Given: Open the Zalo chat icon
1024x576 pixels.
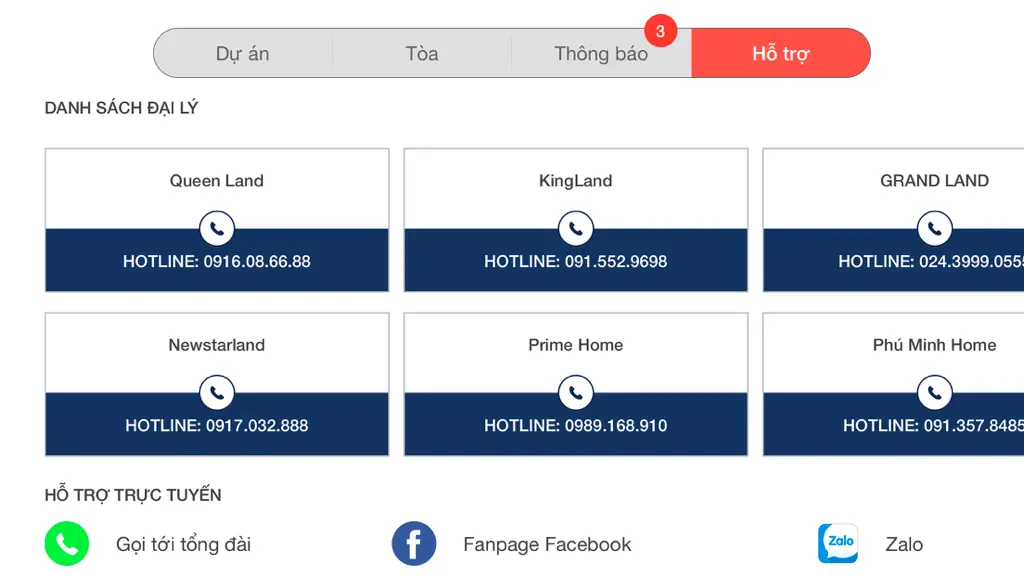Looking at the screenshot, I should click(x=838, y=543).
